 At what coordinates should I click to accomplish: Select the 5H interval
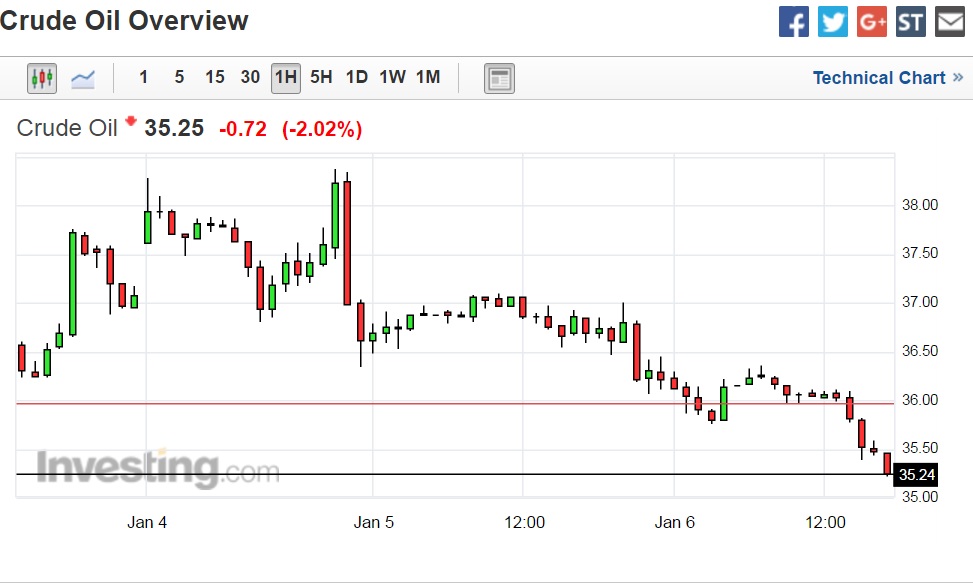tap(321, 77)
